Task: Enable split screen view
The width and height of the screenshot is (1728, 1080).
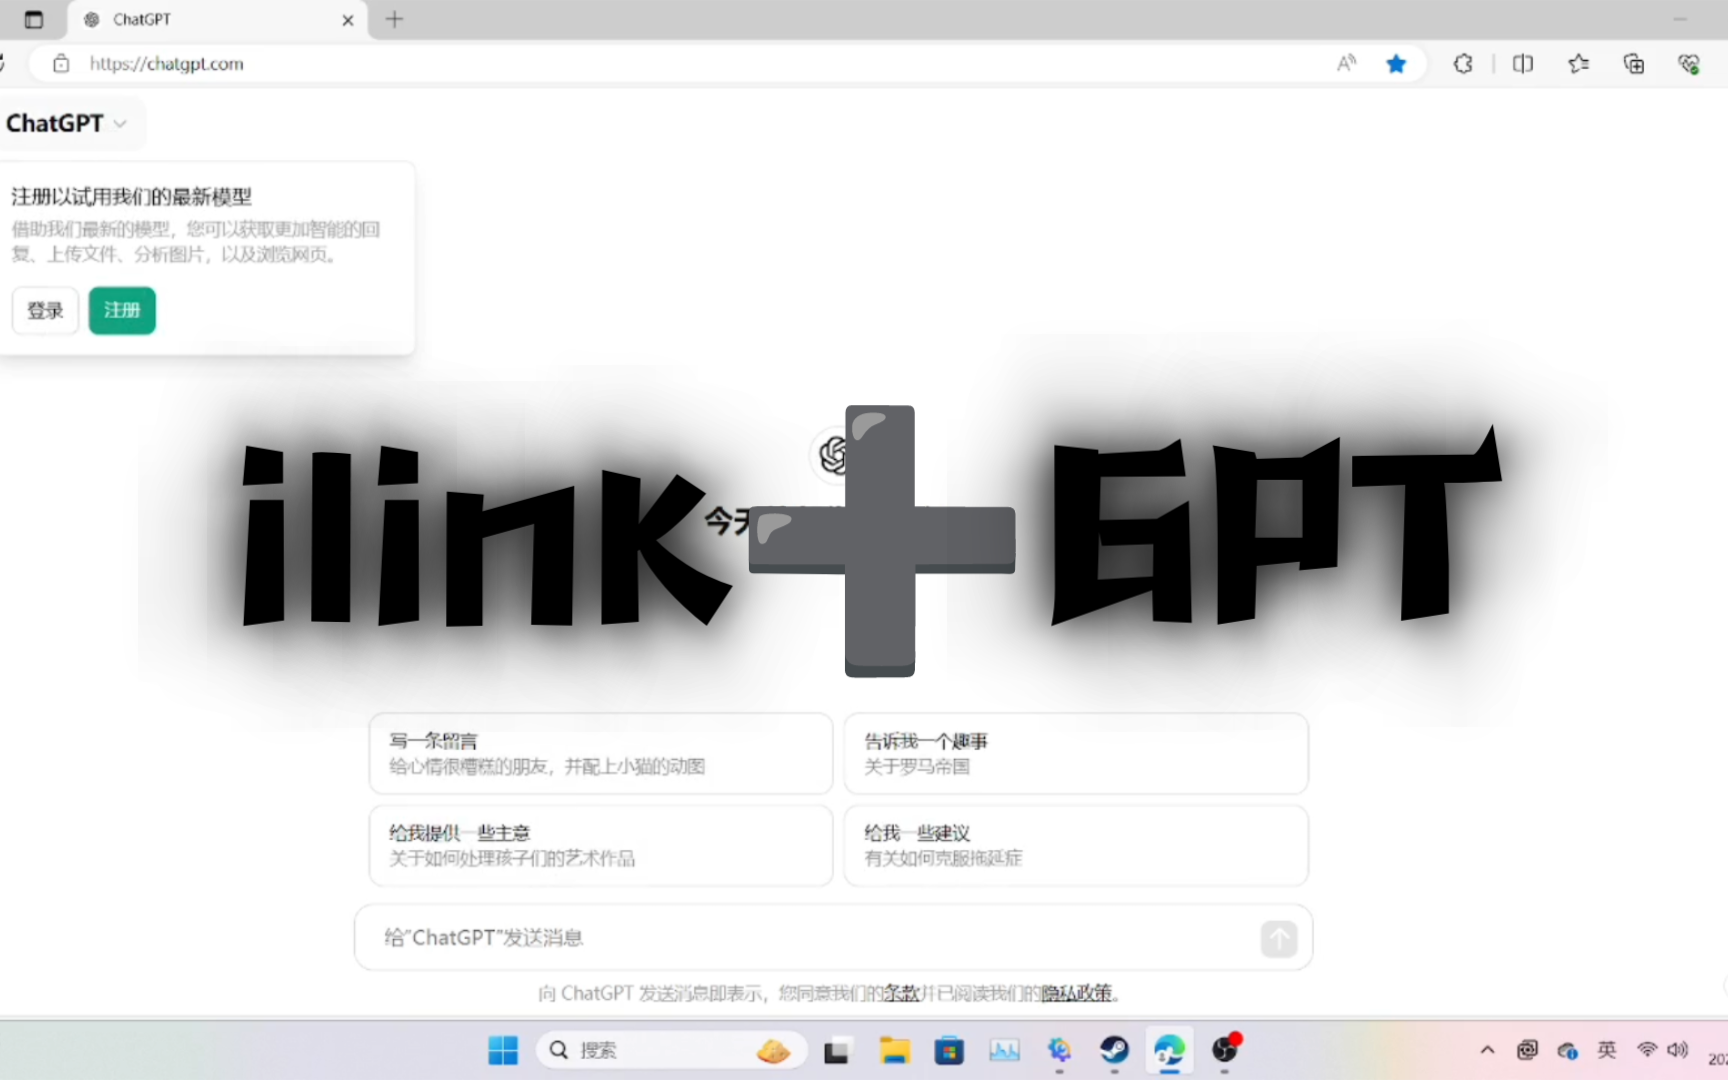Action: coord(1523,64)
